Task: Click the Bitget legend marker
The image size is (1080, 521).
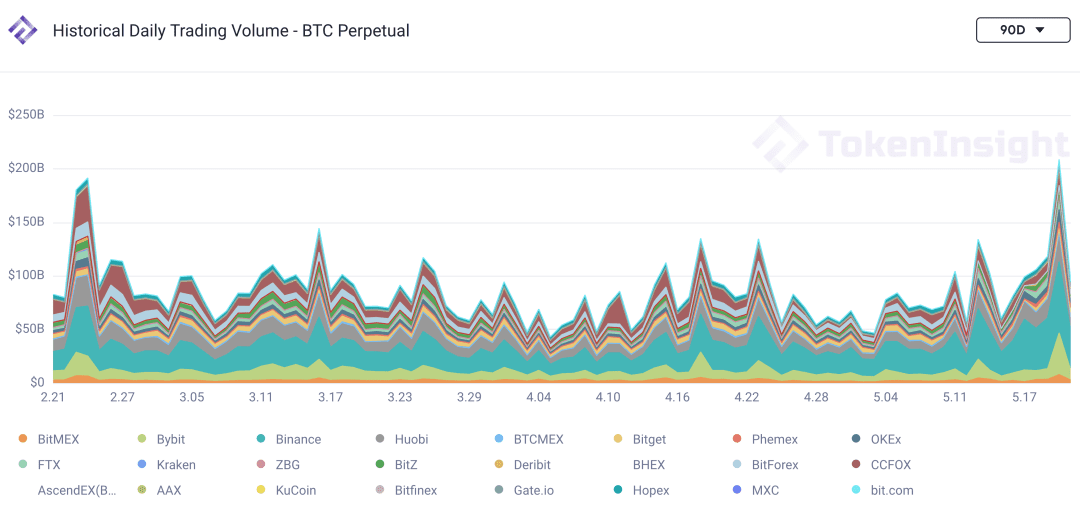Action: click(x=619, y=439)
